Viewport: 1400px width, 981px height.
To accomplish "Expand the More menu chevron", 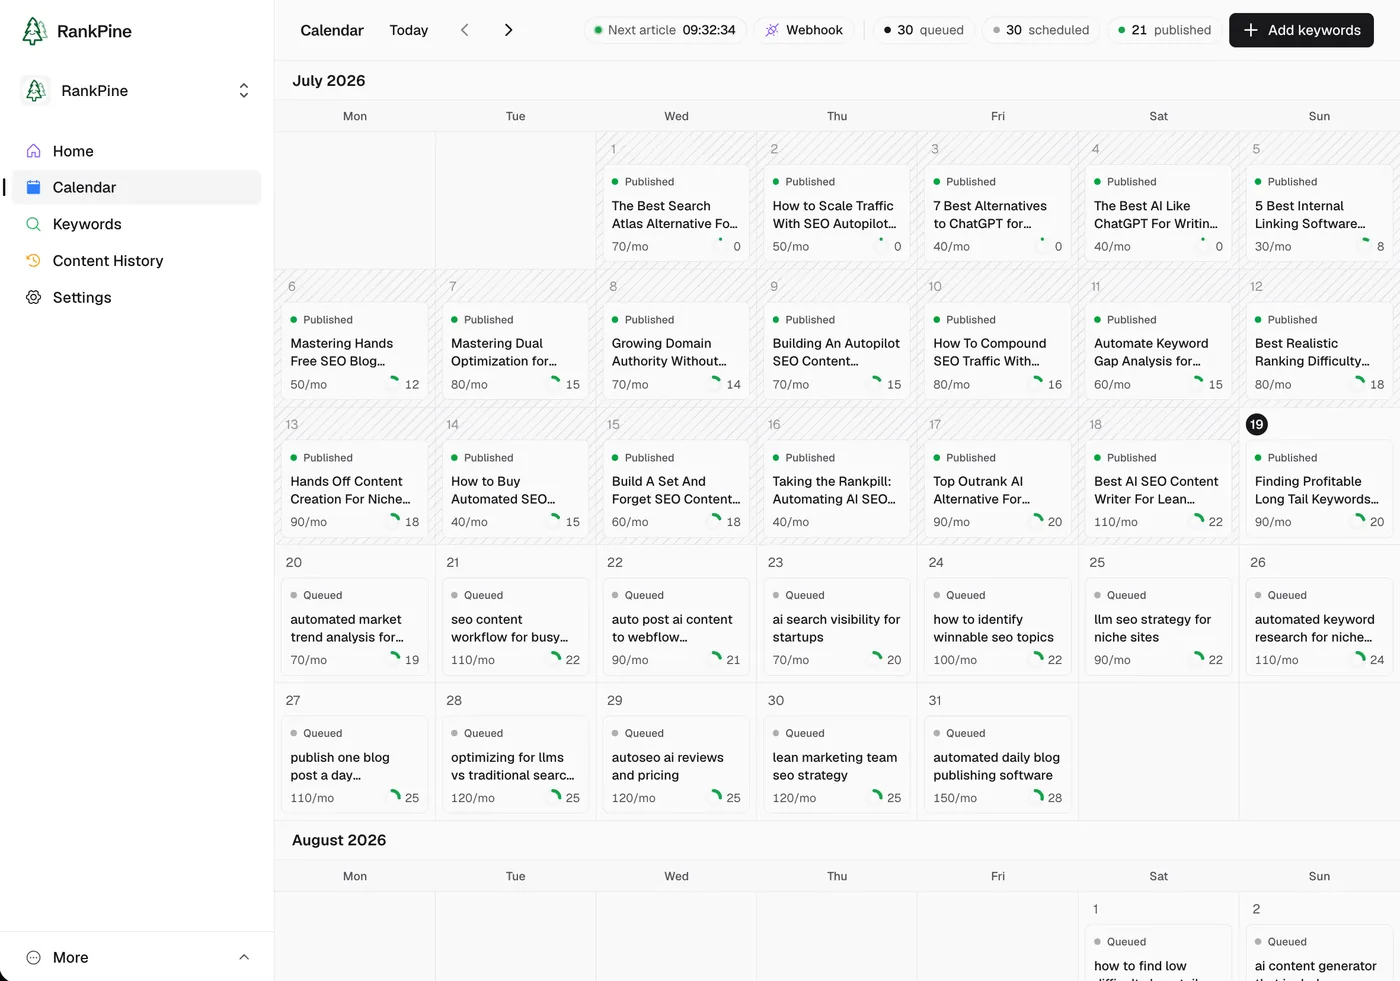I will coord(244,957).
